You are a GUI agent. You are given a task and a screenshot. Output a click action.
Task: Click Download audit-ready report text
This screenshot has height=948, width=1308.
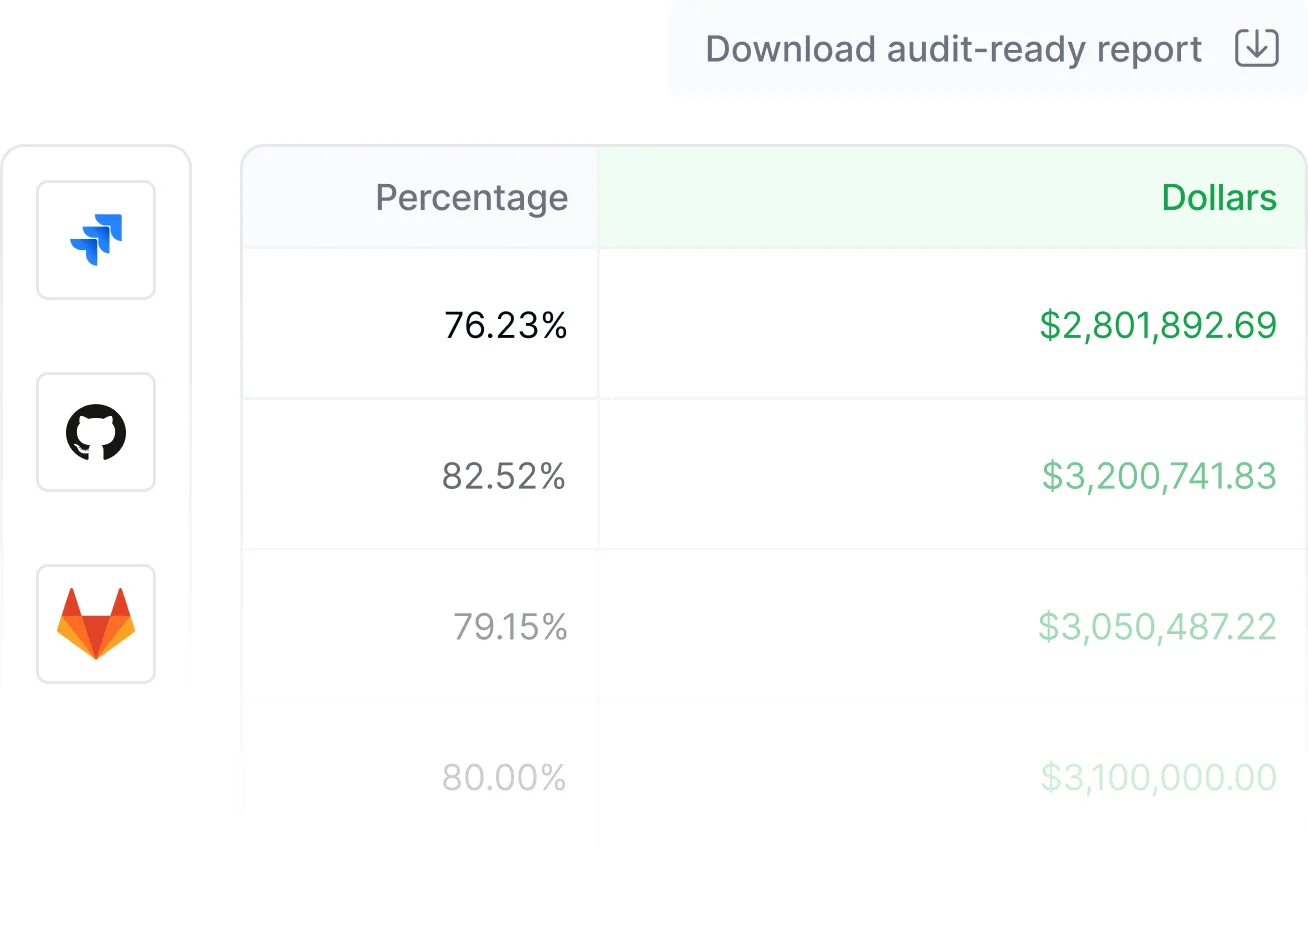click(953, 49)
